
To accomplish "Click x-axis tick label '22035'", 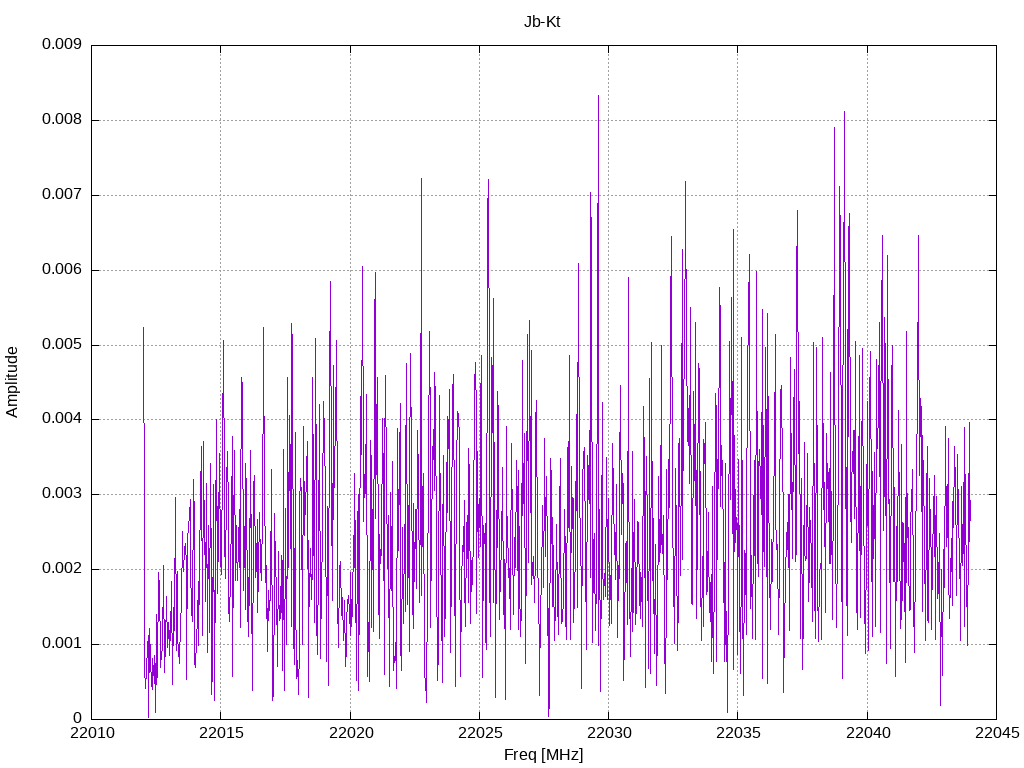I will point(738,733).
